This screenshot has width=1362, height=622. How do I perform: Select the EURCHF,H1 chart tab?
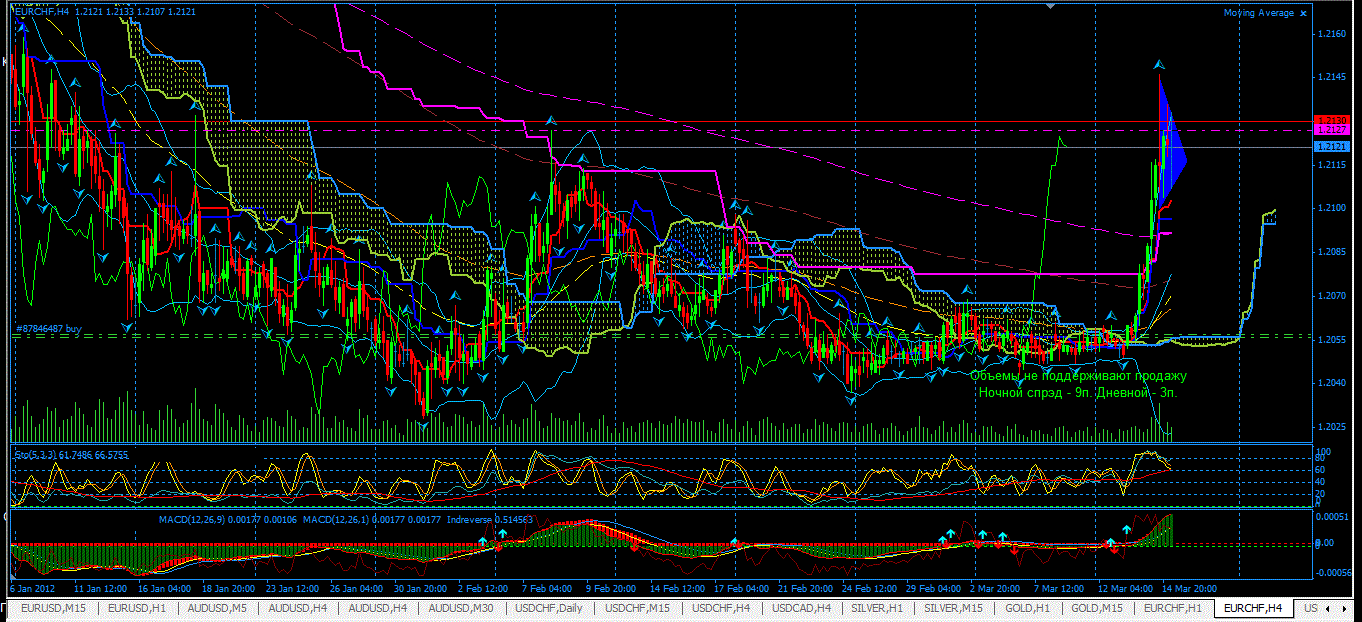coord(1174,608)
